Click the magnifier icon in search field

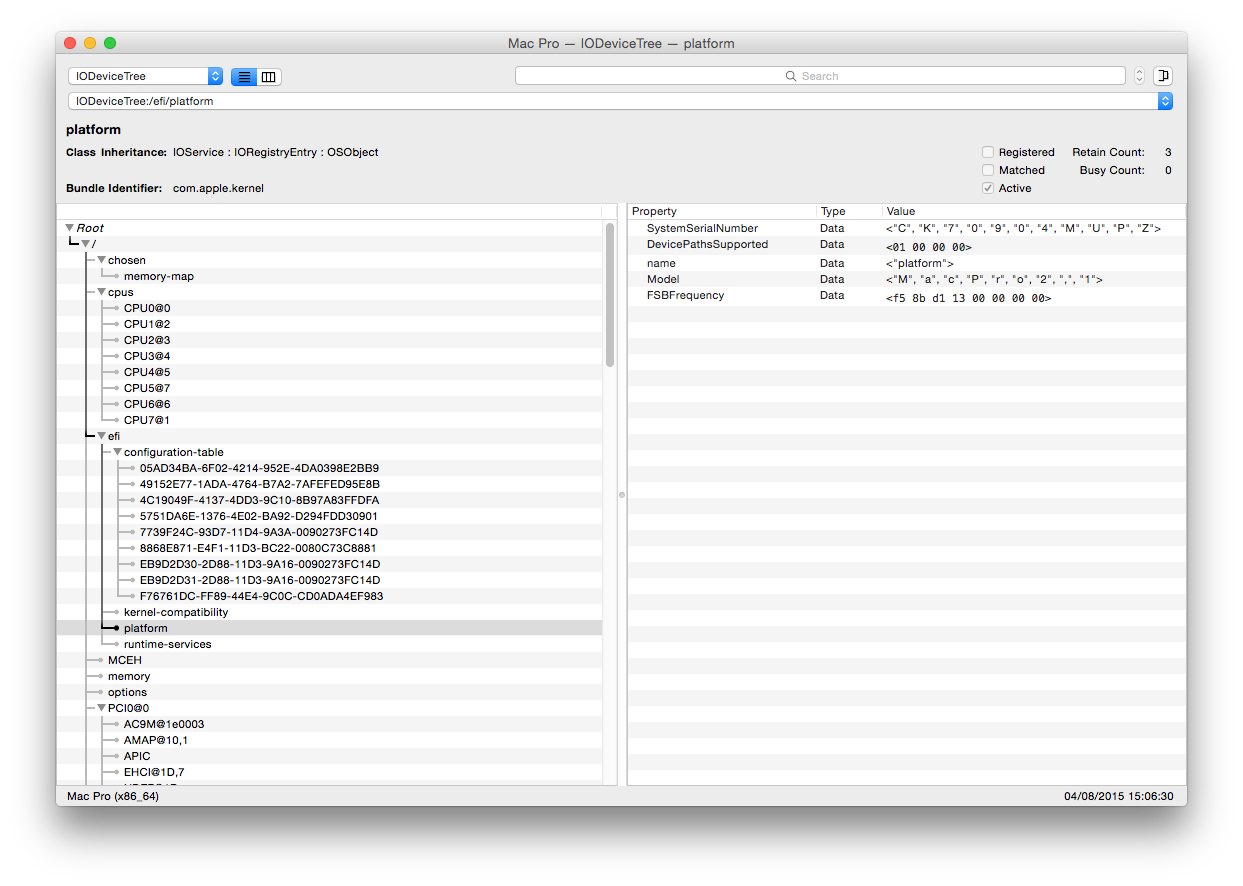(791, 76)
